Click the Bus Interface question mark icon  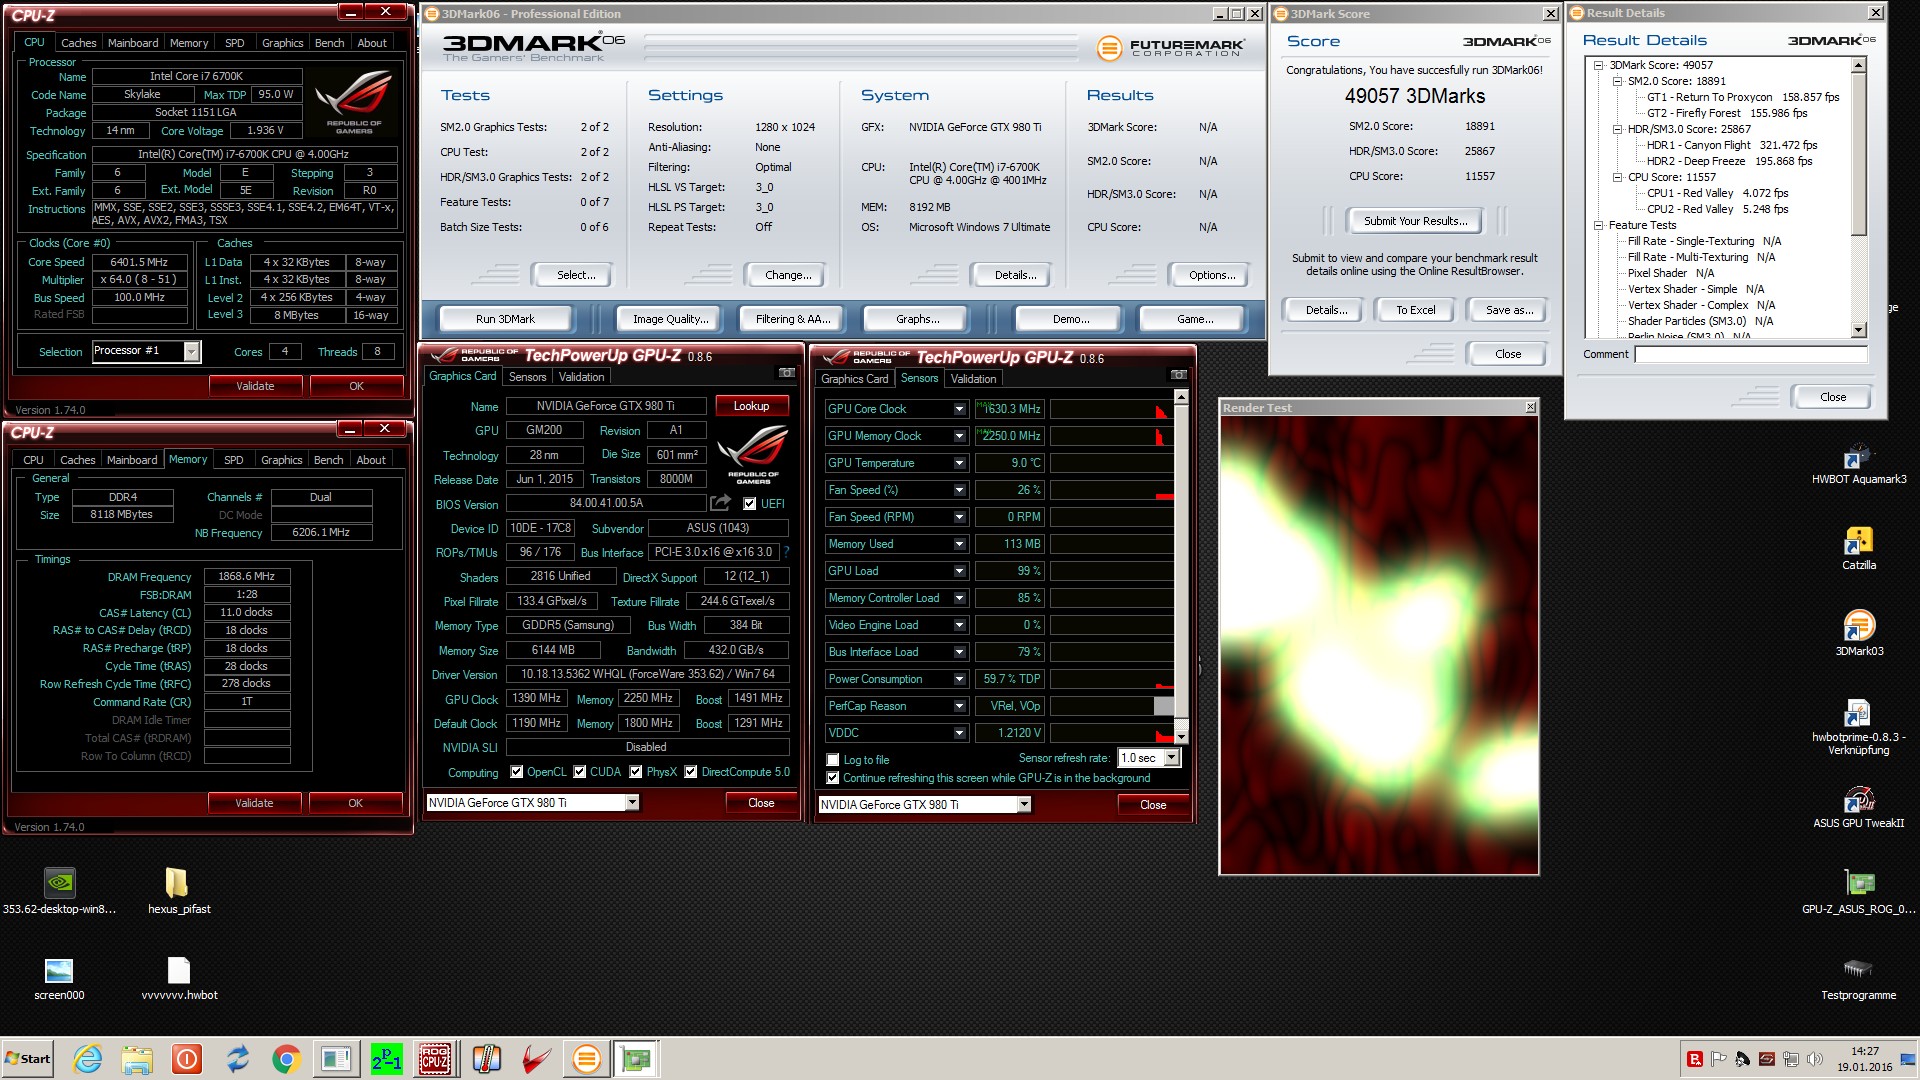(787, 552)
